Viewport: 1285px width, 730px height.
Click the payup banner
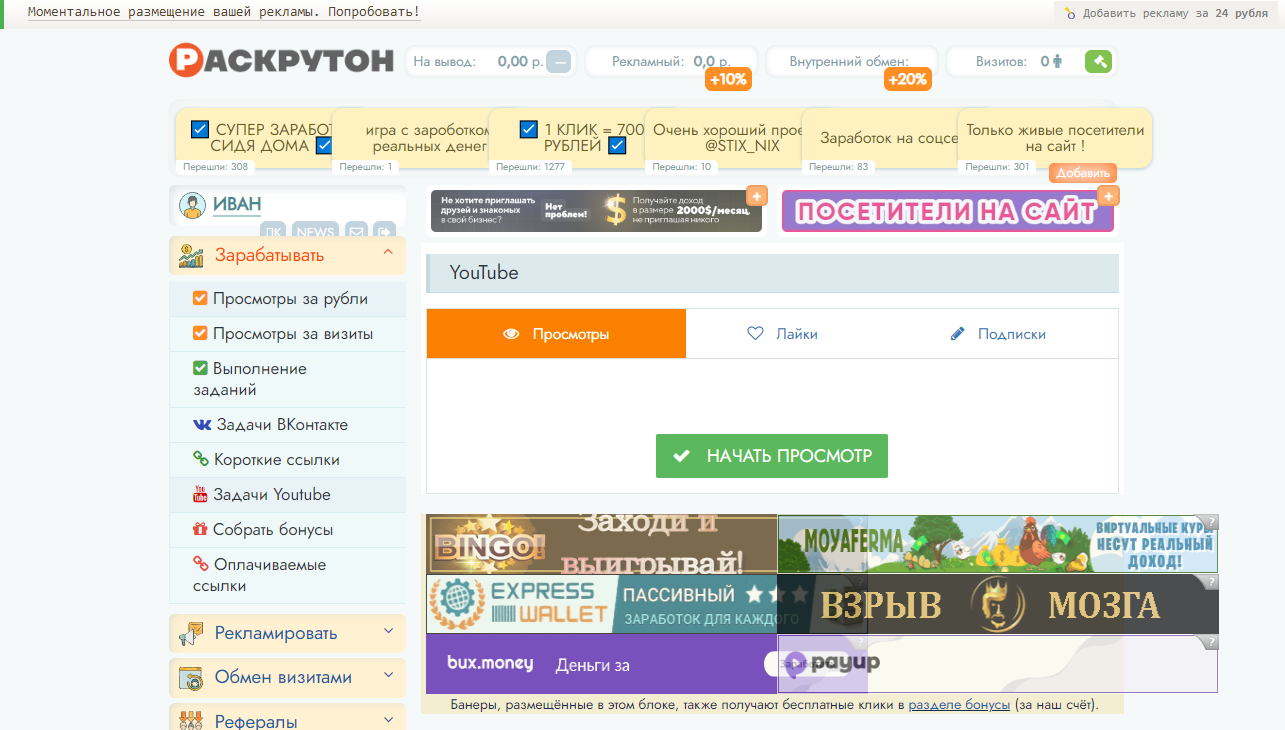click(x=998, y=664)
